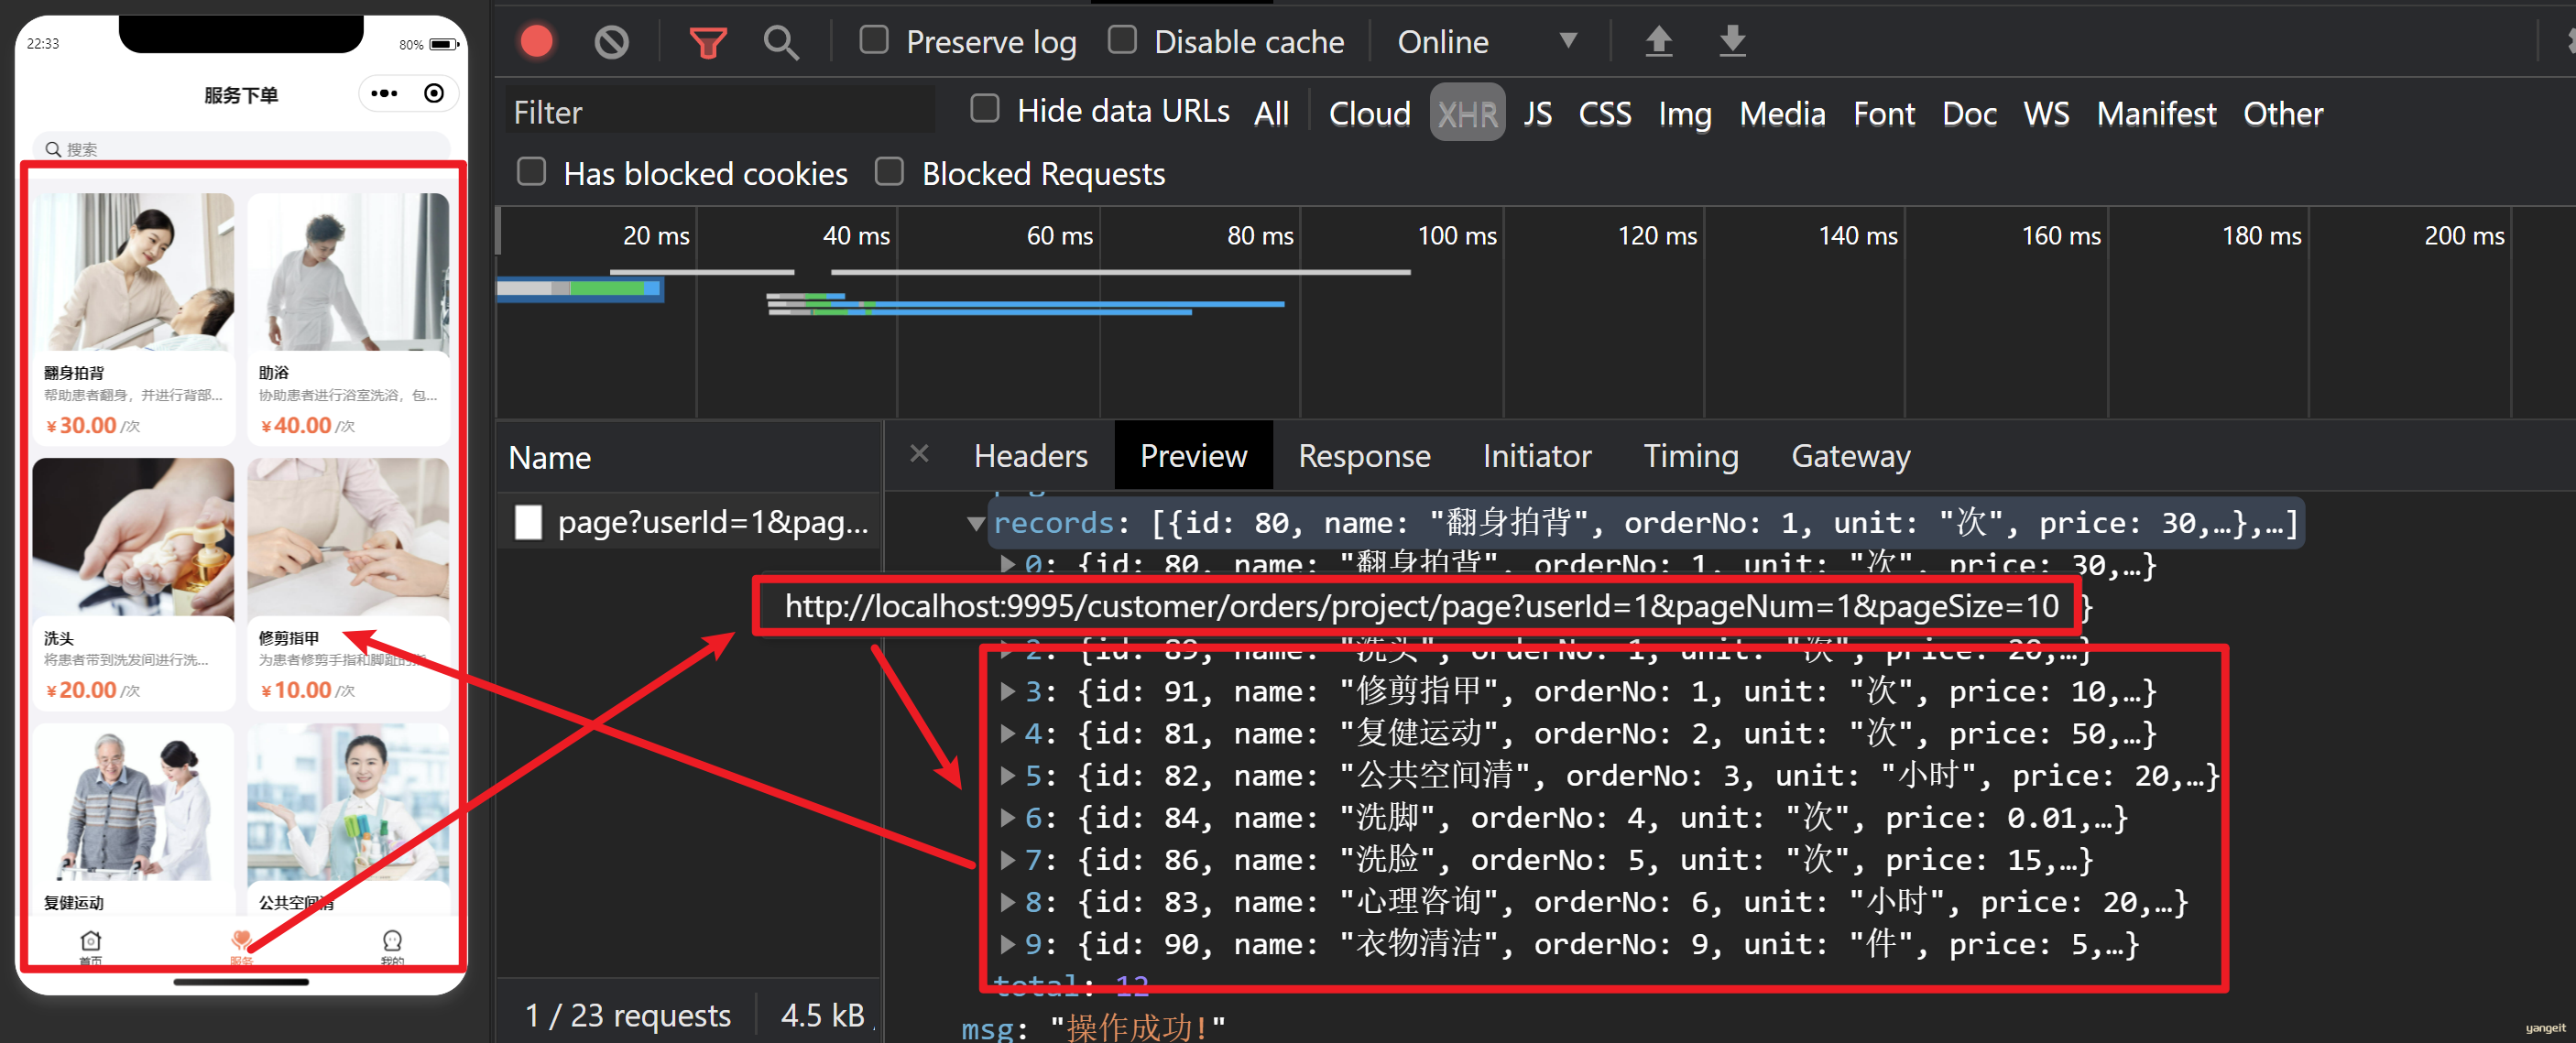The height and width of the screenshot is (1043, 2576).
Task: Filter requests by All
Action: (x=1271, y=113)
